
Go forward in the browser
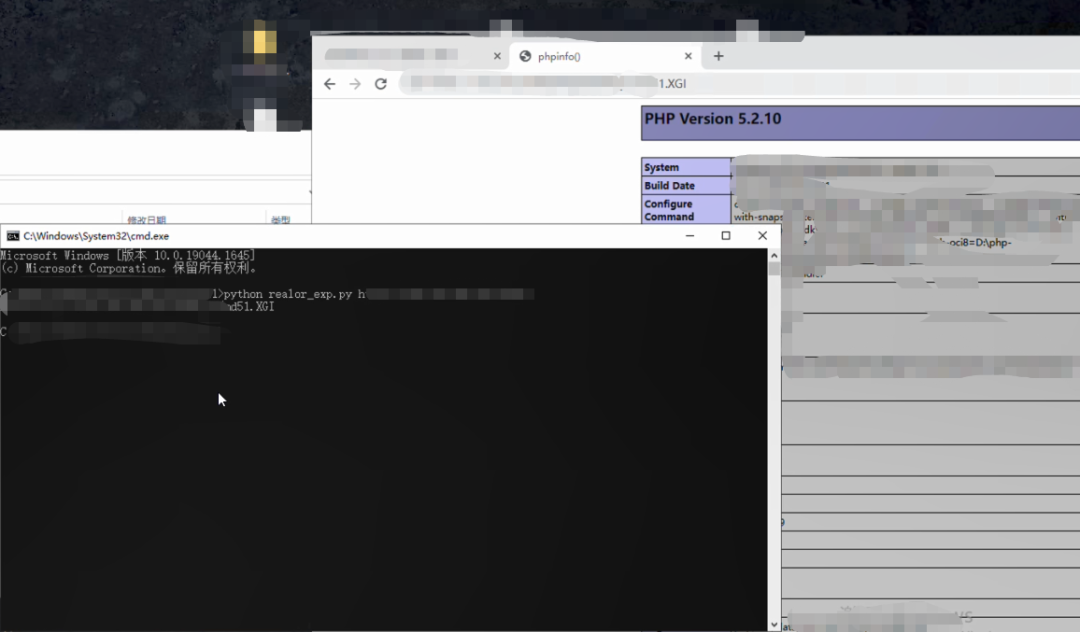pos(355,84)
